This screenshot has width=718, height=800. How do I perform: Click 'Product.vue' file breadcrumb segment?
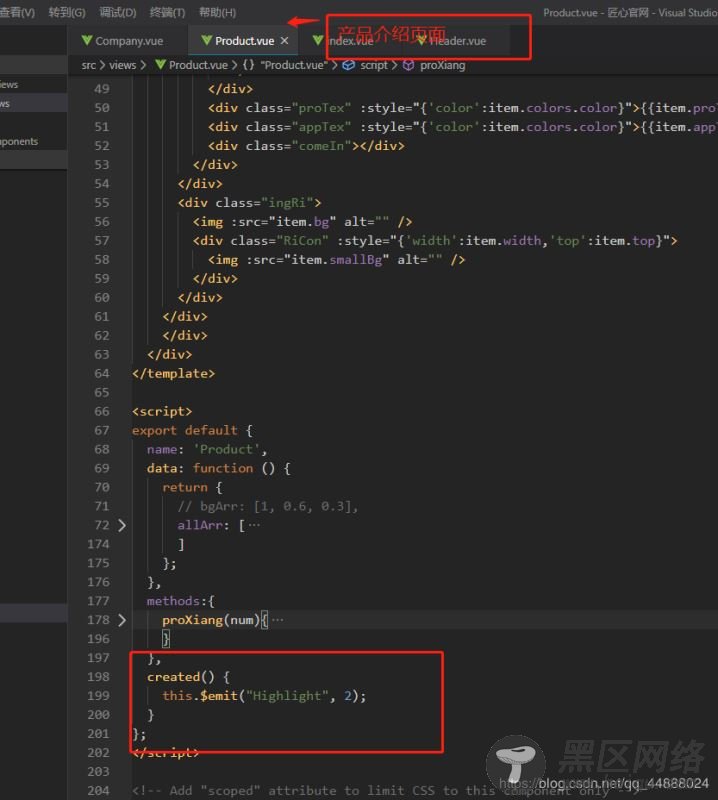198,65
